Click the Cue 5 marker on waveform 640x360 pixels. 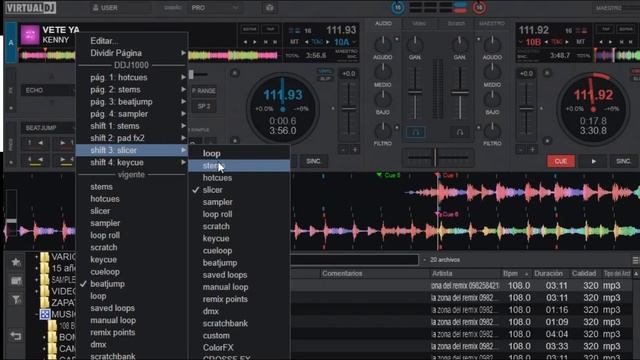click(x=388, y=176)
